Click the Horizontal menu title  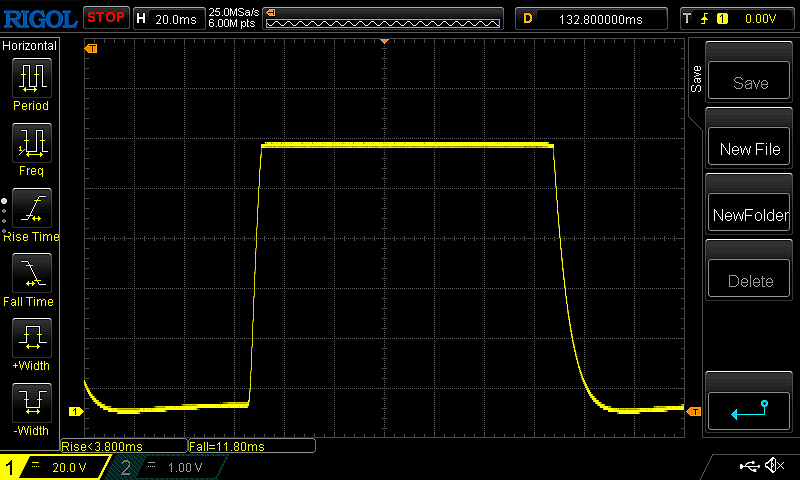[30, 45]
